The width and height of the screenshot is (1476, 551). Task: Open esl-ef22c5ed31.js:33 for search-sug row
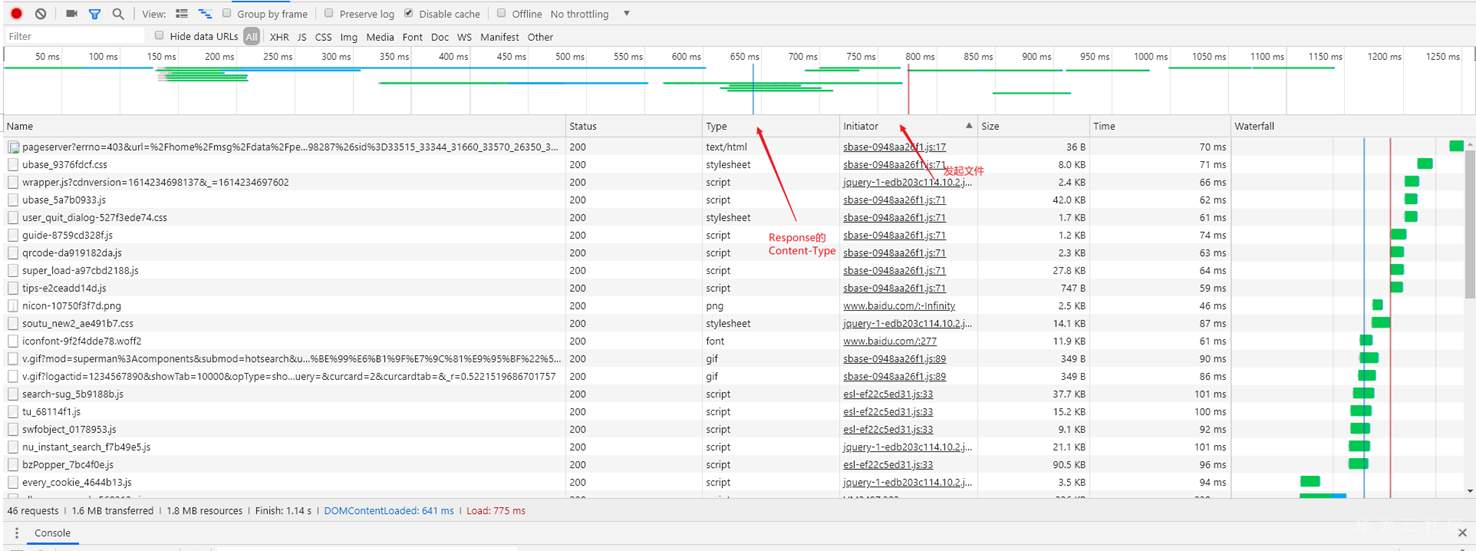tap(888, 394)
